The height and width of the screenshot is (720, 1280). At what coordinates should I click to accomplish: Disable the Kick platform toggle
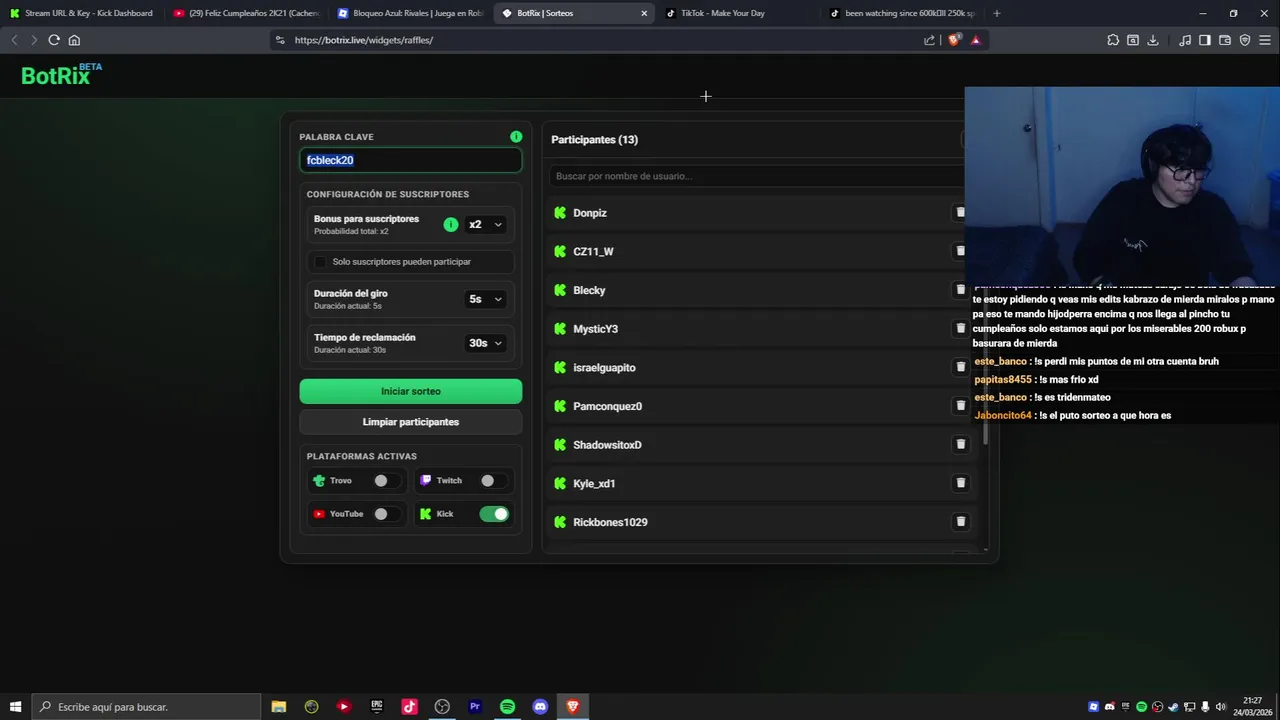coord(494,514)
